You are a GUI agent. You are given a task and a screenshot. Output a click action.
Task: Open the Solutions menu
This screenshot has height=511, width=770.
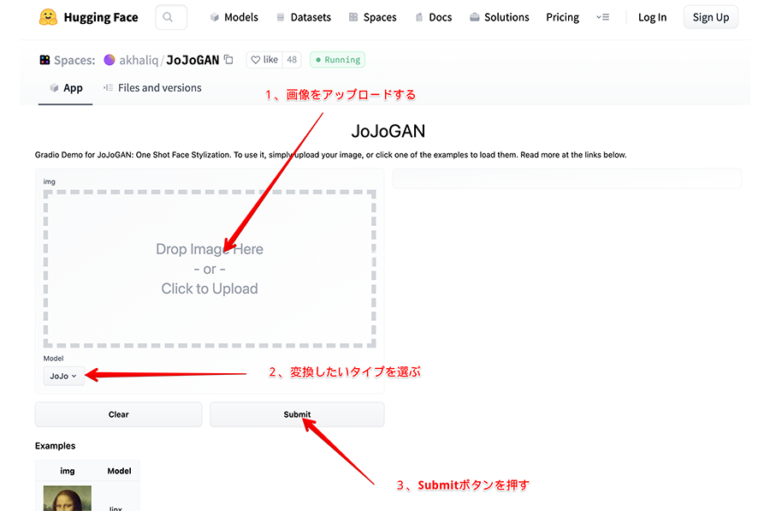tap(498, 17)
